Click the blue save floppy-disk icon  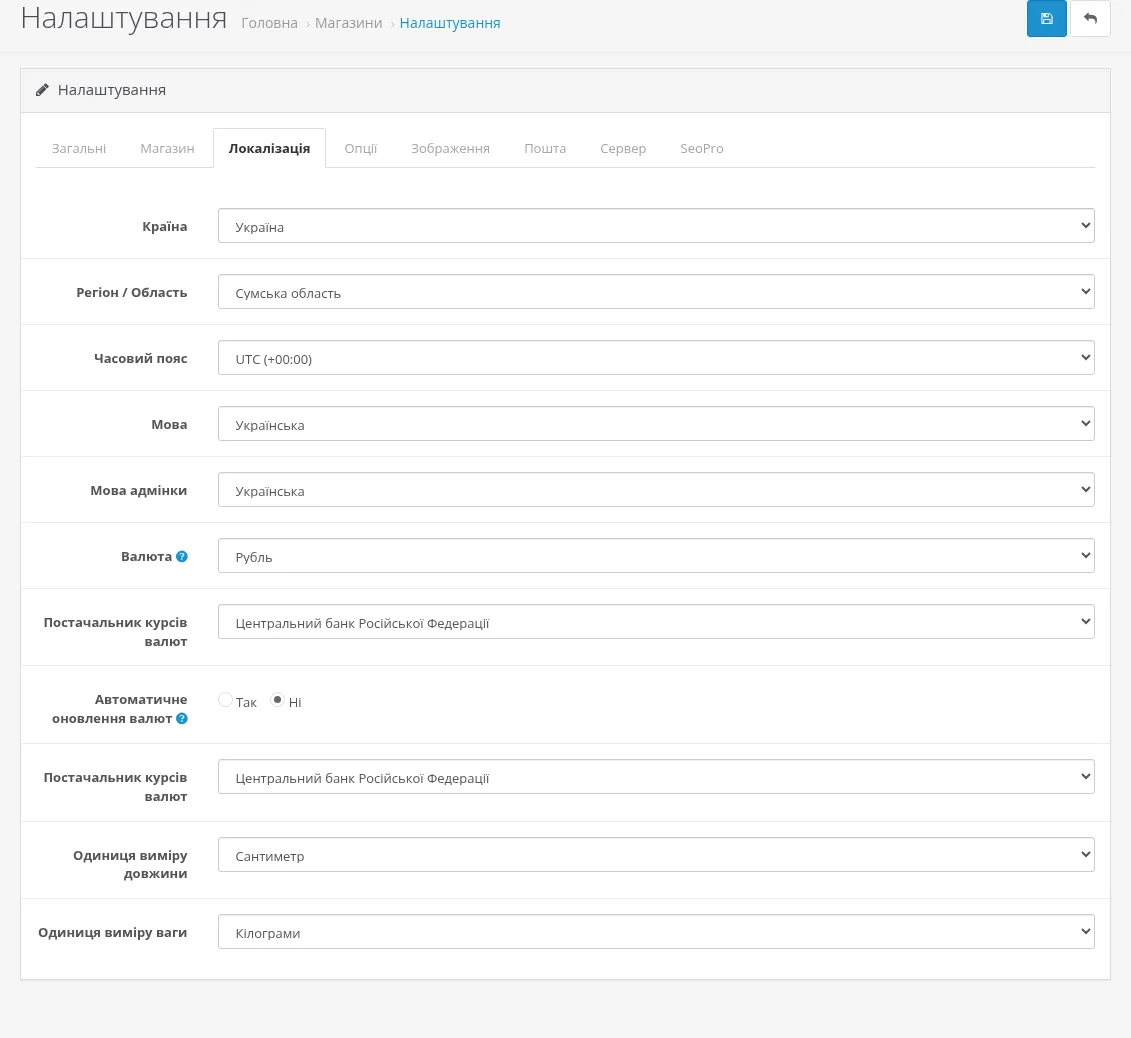[x=1046, y=19]
